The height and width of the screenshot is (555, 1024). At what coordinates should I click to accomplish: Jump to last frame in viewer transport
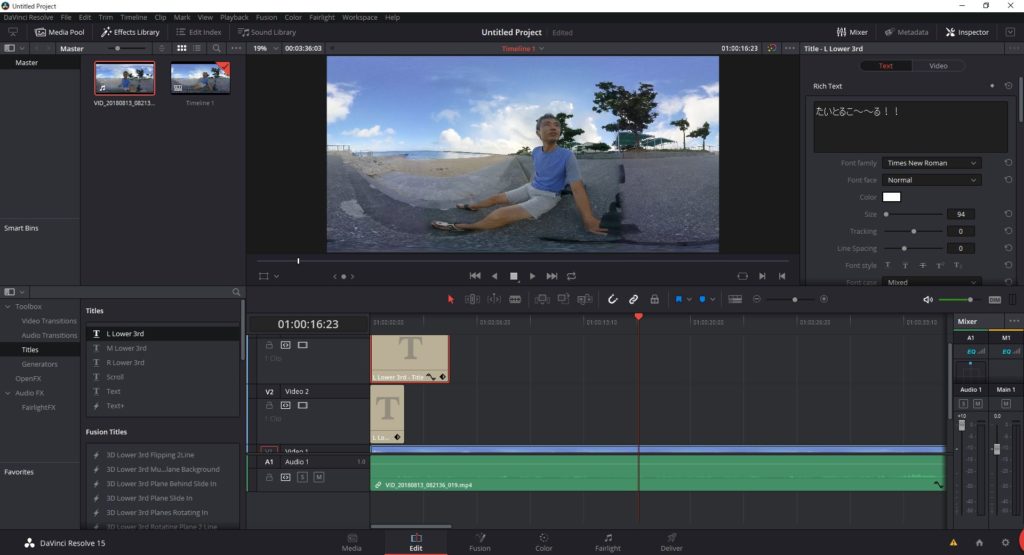[x=552, y=276]
